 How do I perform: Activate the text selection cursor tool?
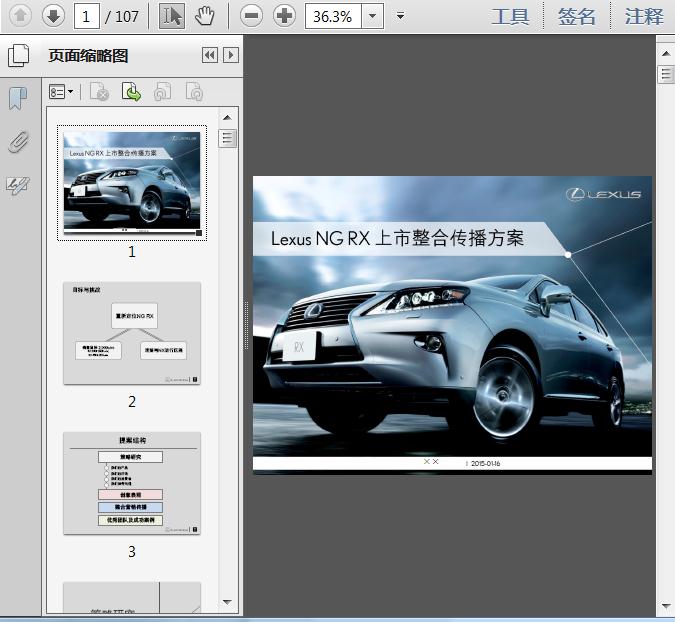tap(172, 16)
